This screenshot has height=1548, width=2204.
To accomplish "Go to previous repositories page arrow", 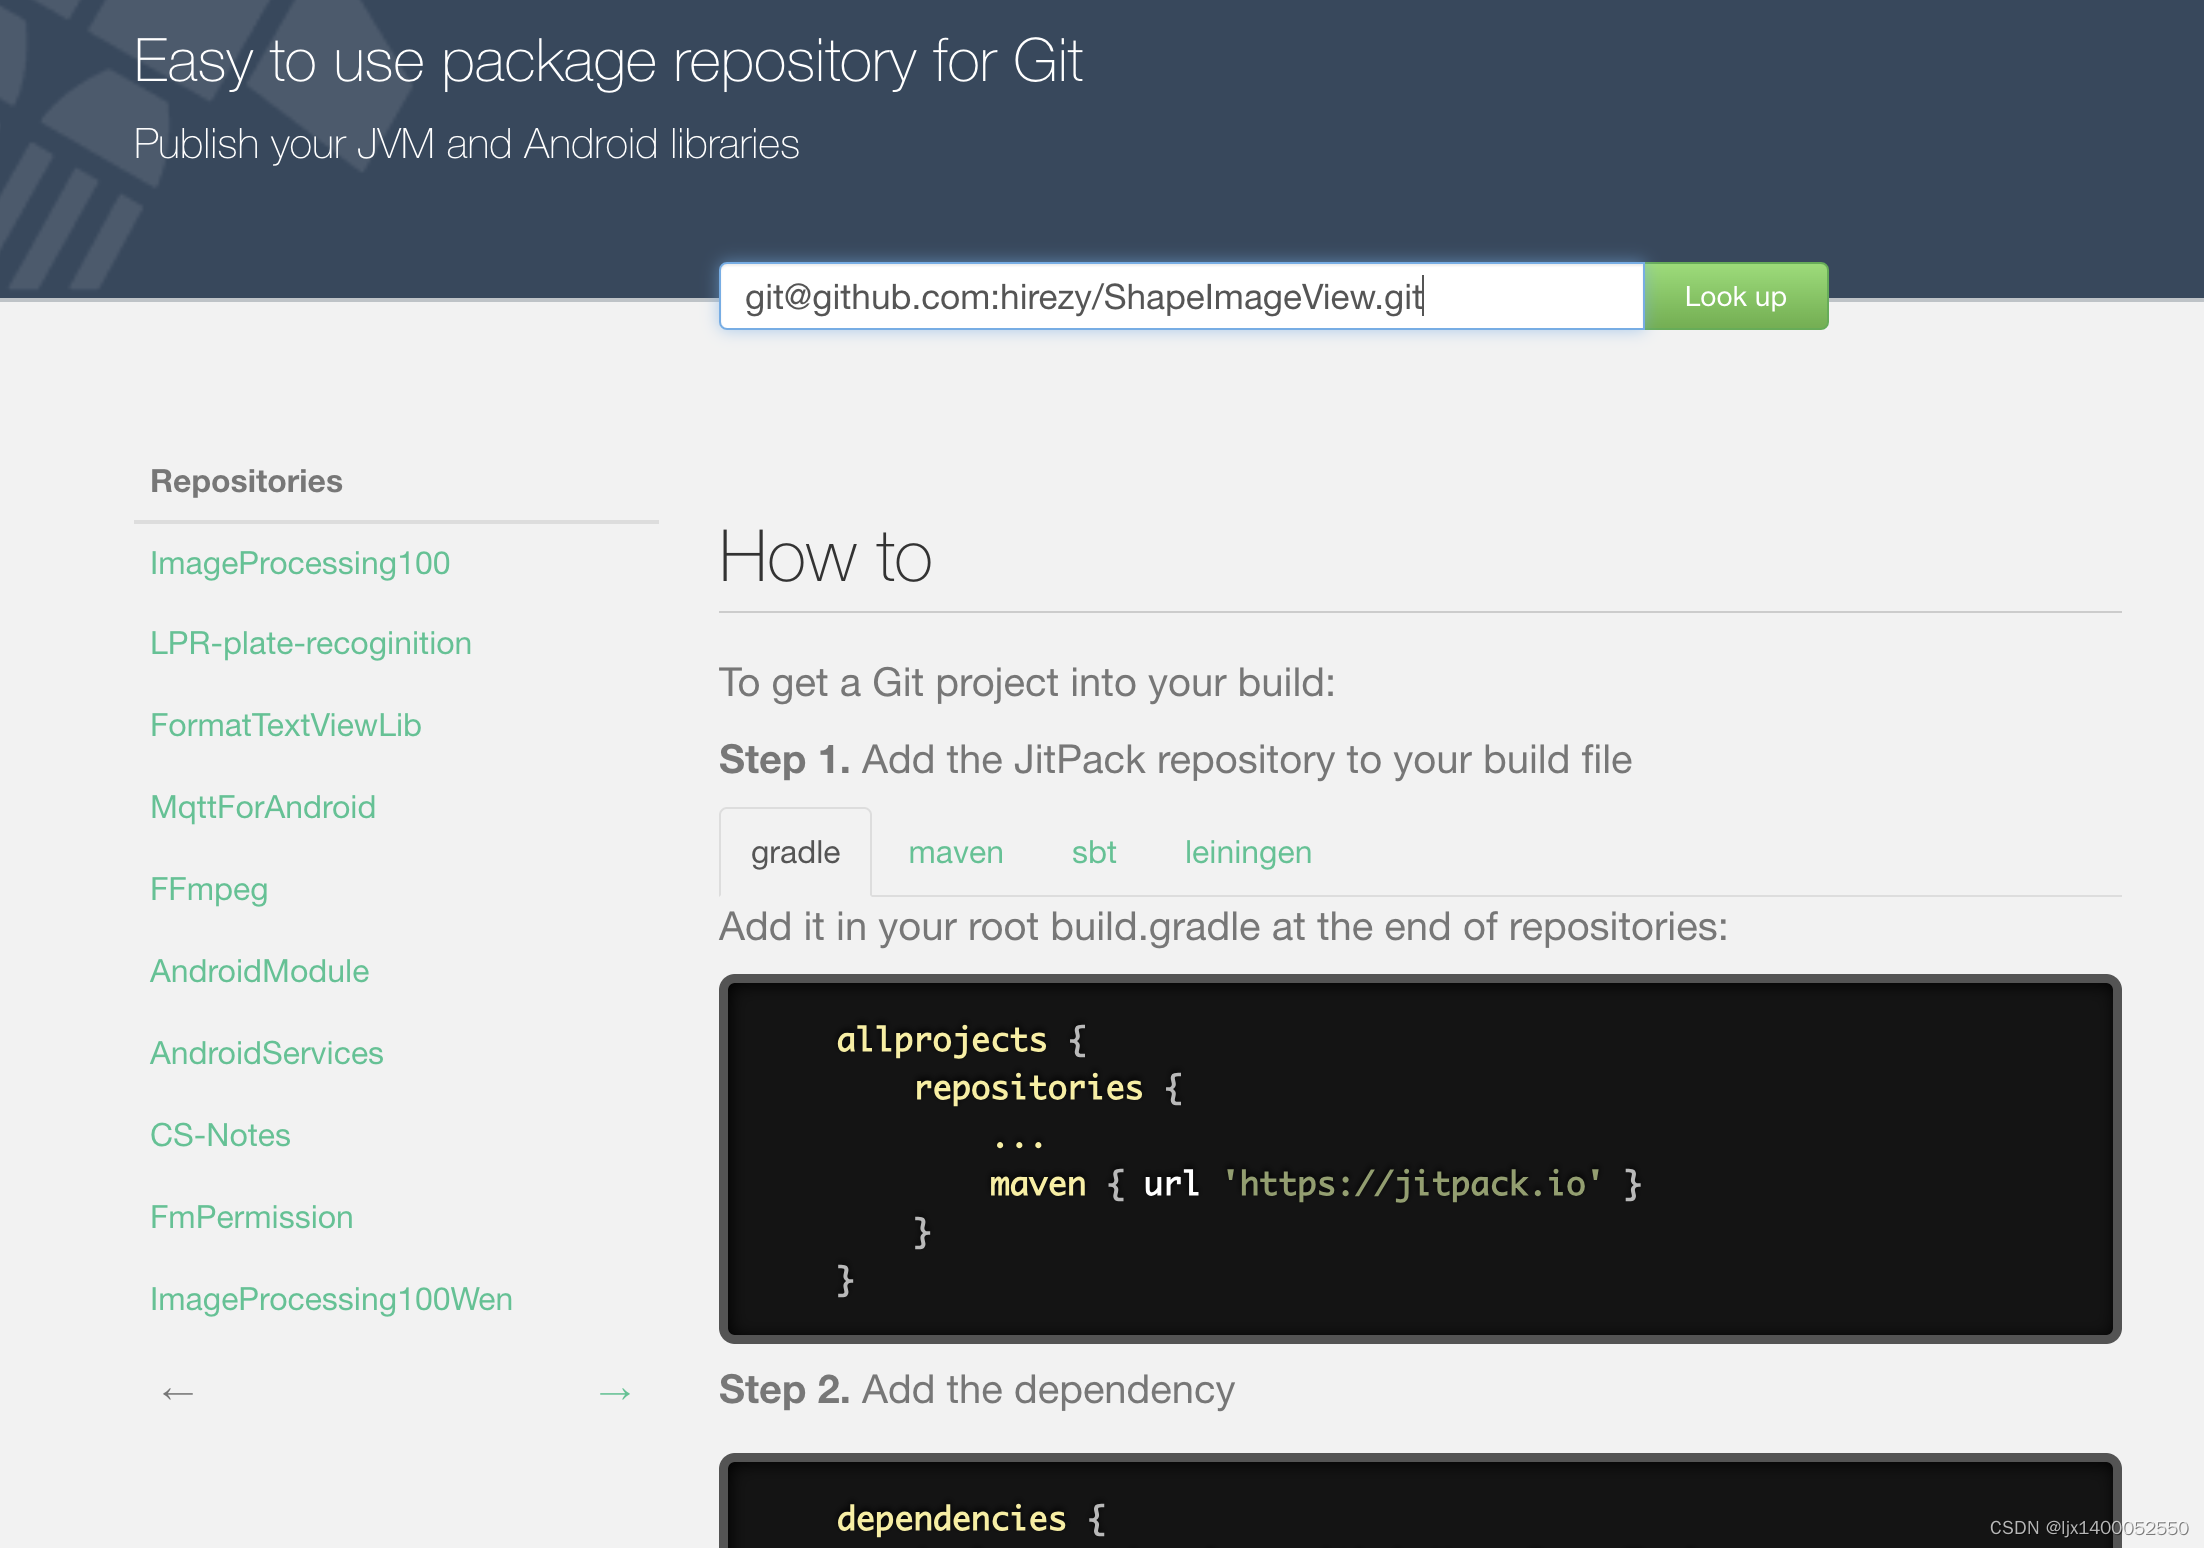I will pyautogui.click(x=177, y=1393).
